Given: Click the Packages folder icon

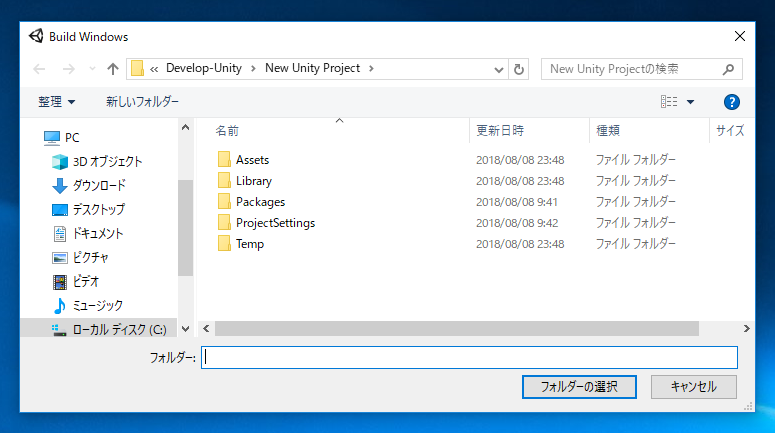Looking at the screenshot, I should (224, 201).
